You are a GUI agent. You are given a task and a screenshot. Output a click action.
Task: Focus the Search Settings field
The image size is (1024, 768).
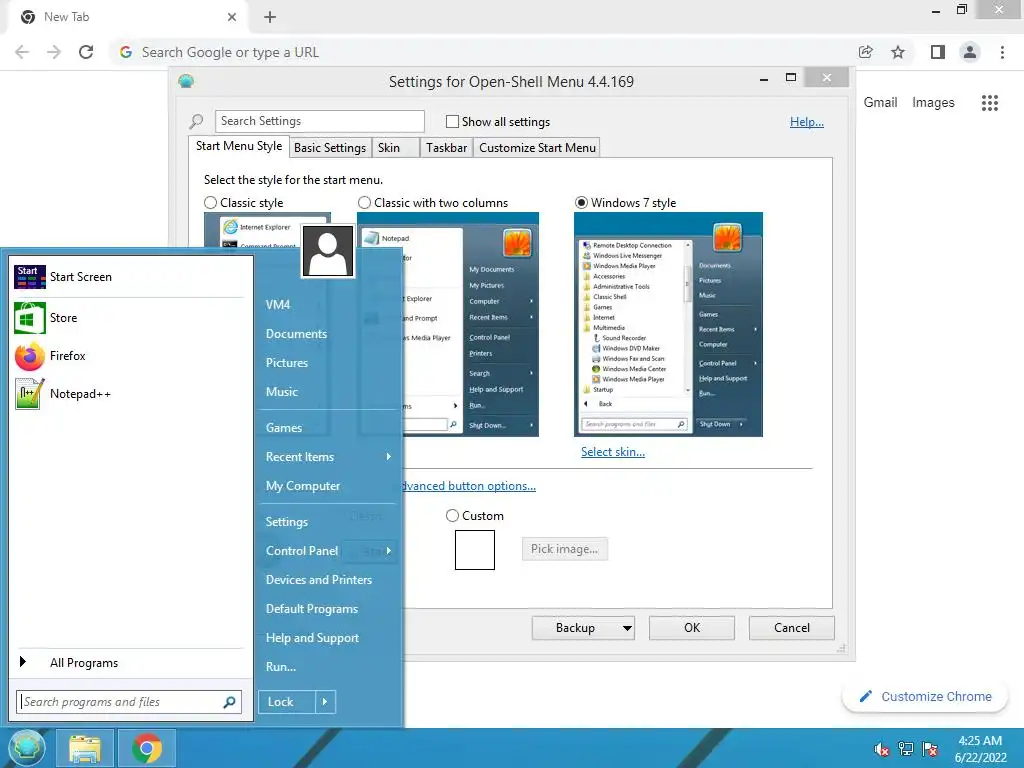[x=319, y=121]
